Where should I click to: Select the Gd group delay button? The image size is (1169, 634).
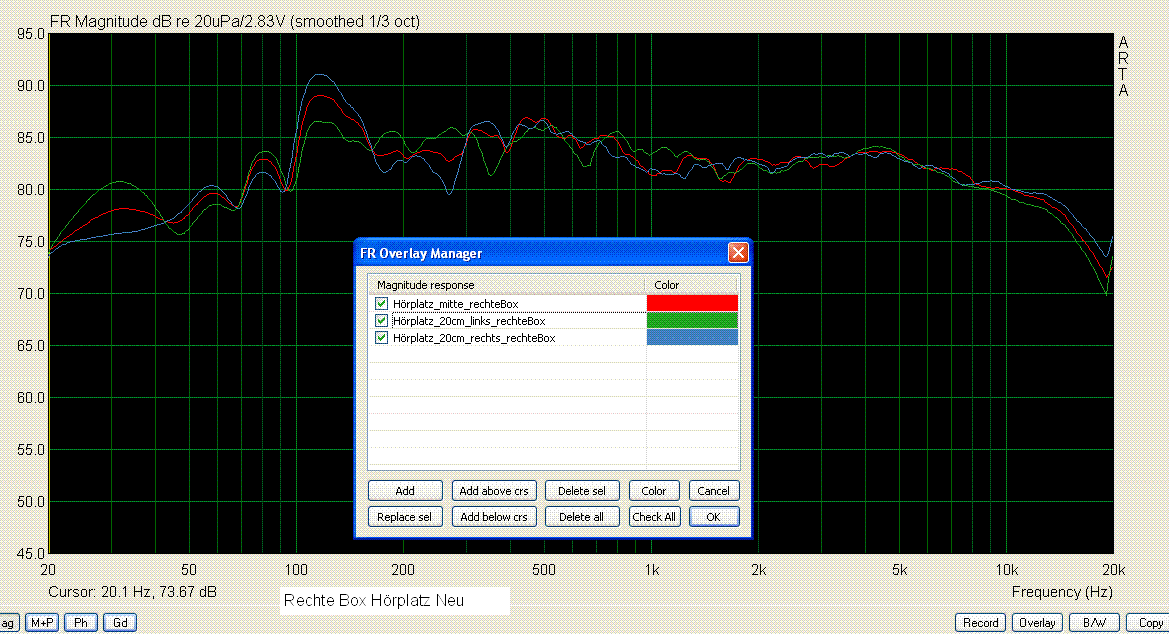[119, 623]
